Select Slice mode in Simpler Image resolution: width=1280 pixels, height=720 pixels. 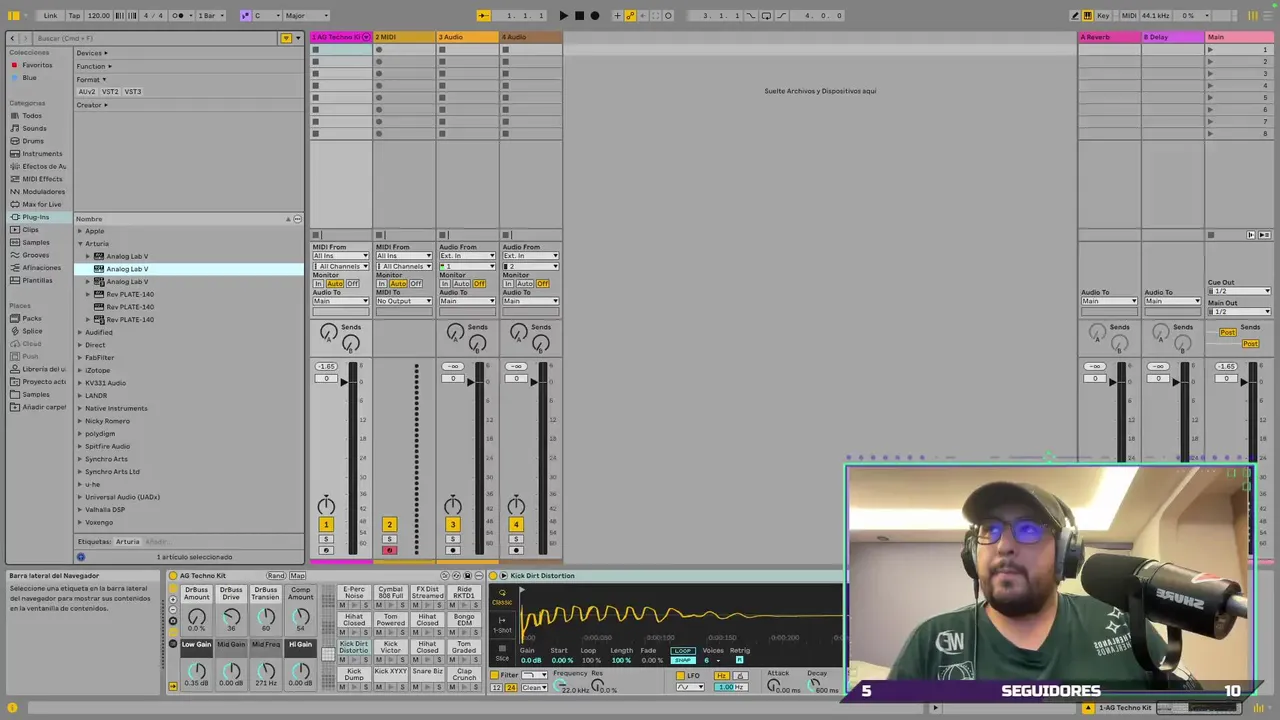[x=503, y=652]
